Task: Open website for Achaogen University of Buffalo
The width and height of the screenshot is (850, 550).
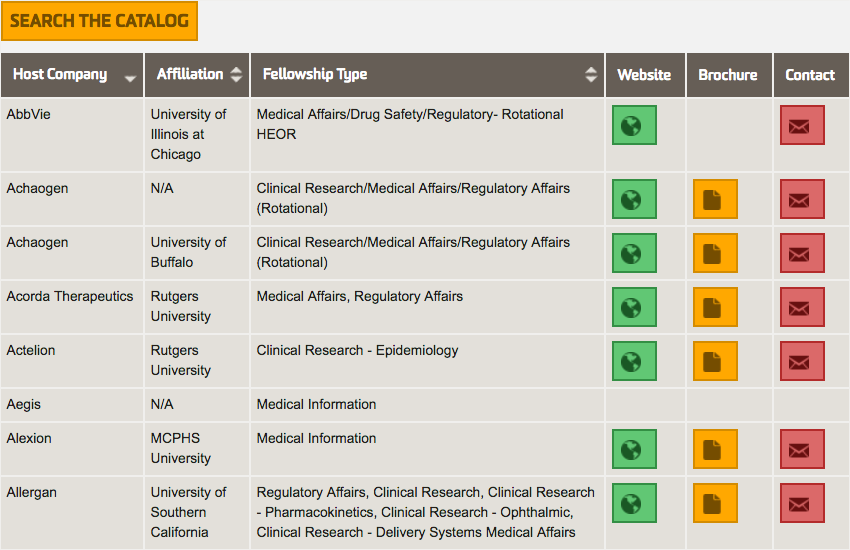Action: (x=634, y=253)
